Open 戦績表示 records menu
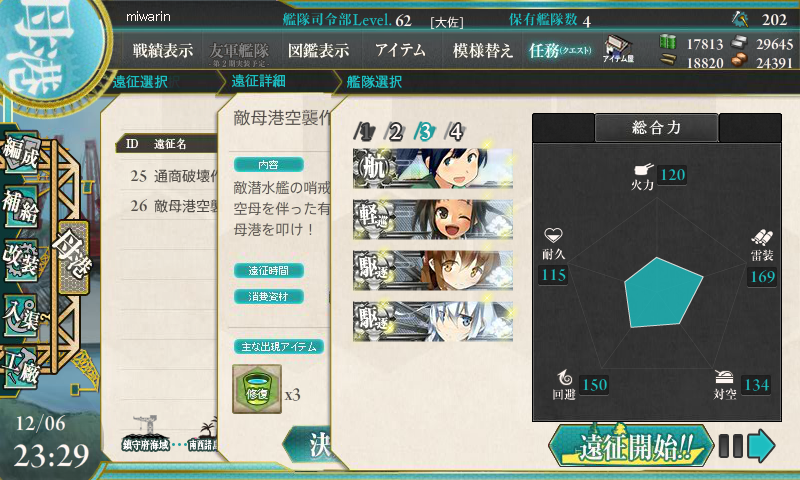This screenshot has height=480, width=800. click(x=163, y=50)
